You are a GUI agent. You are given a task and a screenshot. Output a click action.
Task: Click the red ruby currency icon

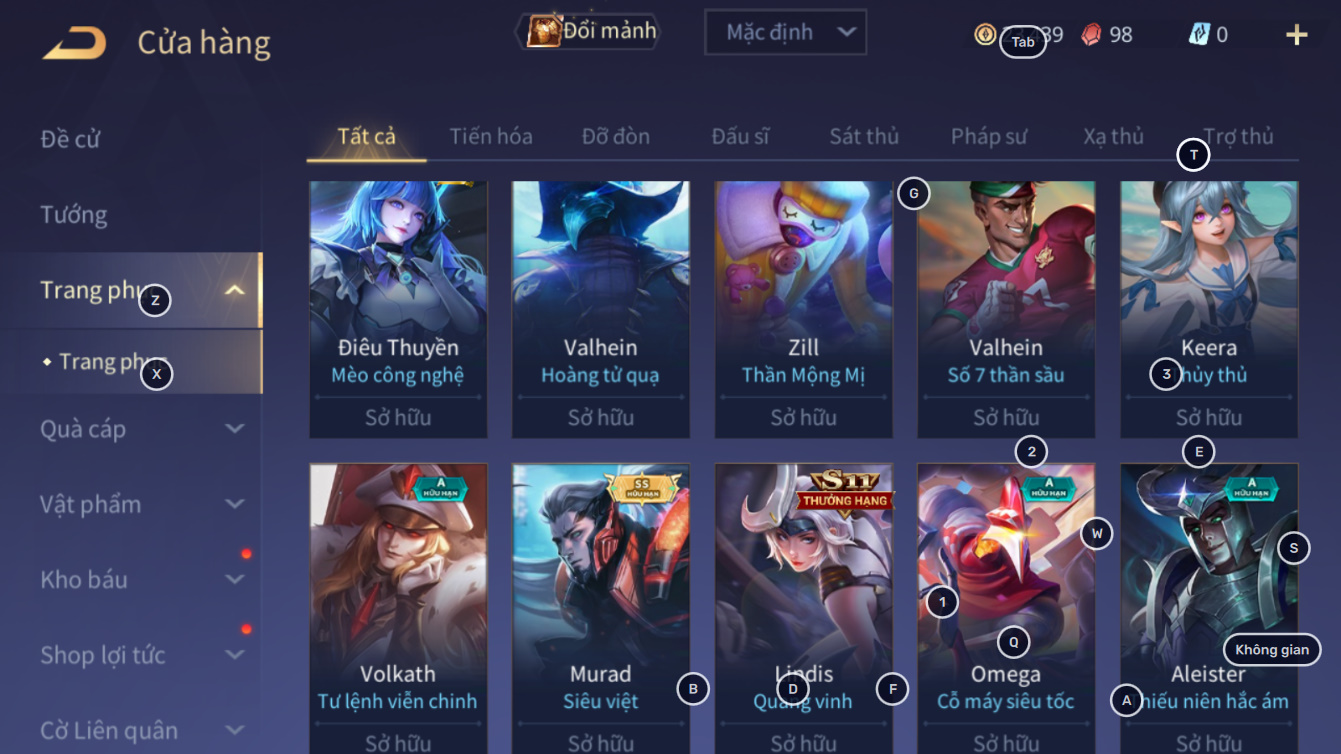pos(1091,35)
